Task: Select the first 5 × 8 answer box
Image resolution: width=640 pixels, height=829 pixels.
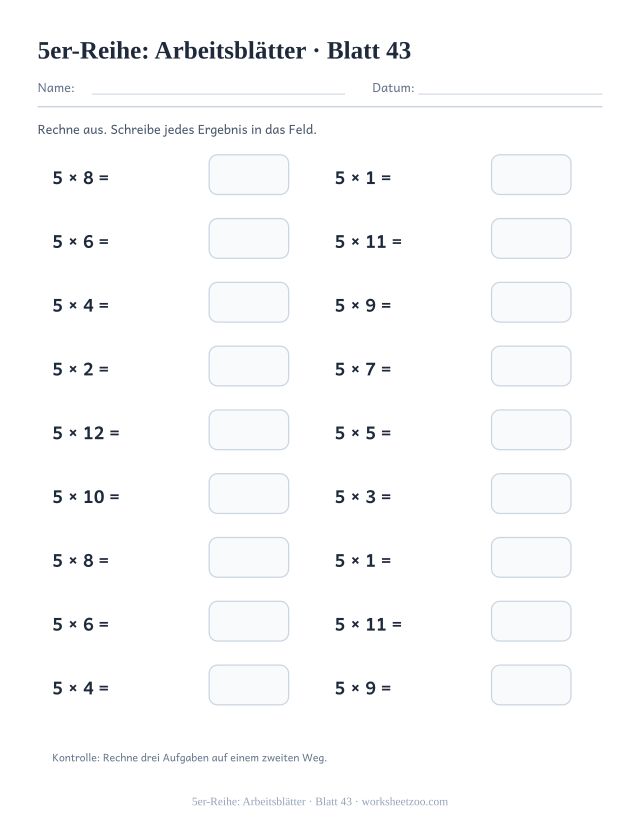Action: 249,174
